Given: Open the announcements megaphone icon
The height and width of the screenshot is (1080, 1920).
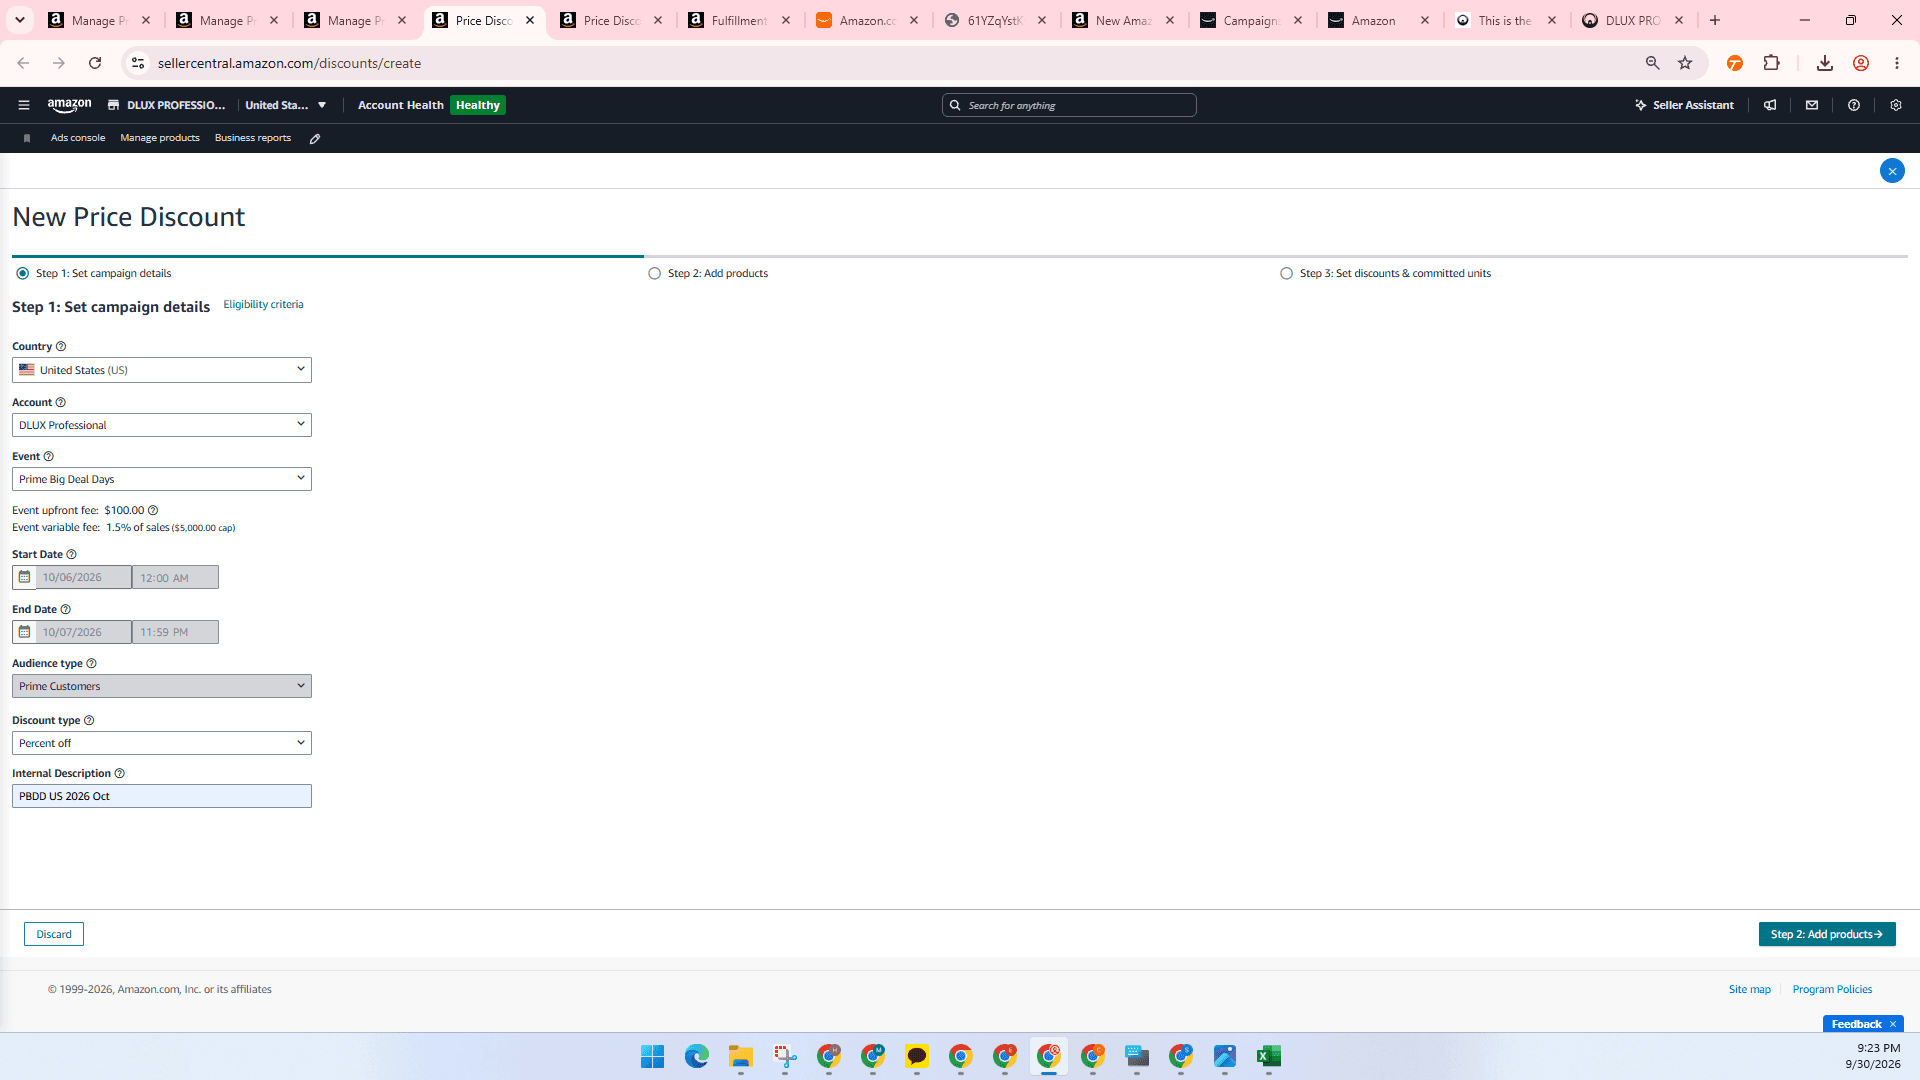Looking at the screenshot, I should click(1770, 105).
